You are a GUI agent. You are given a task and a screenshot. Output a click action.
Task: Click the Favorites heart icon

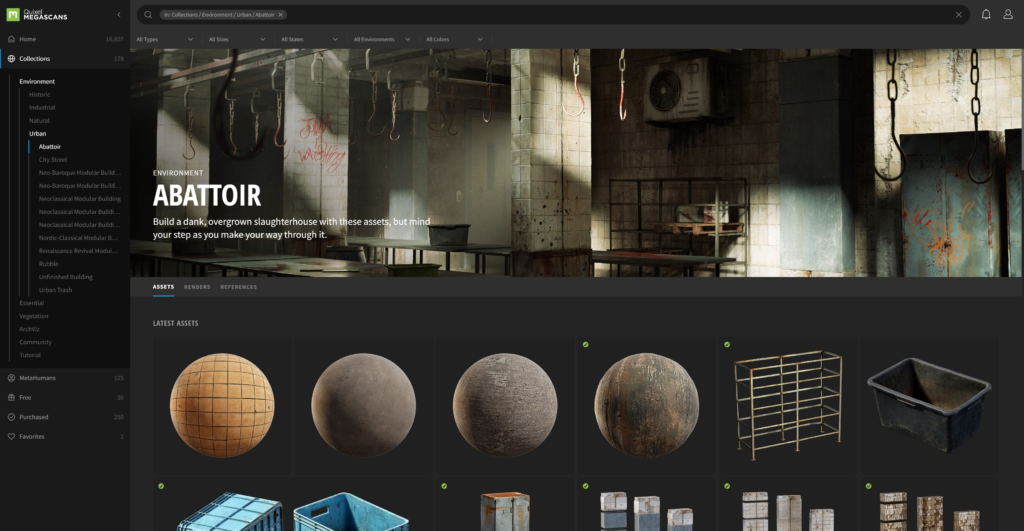[x=11, y=436]
